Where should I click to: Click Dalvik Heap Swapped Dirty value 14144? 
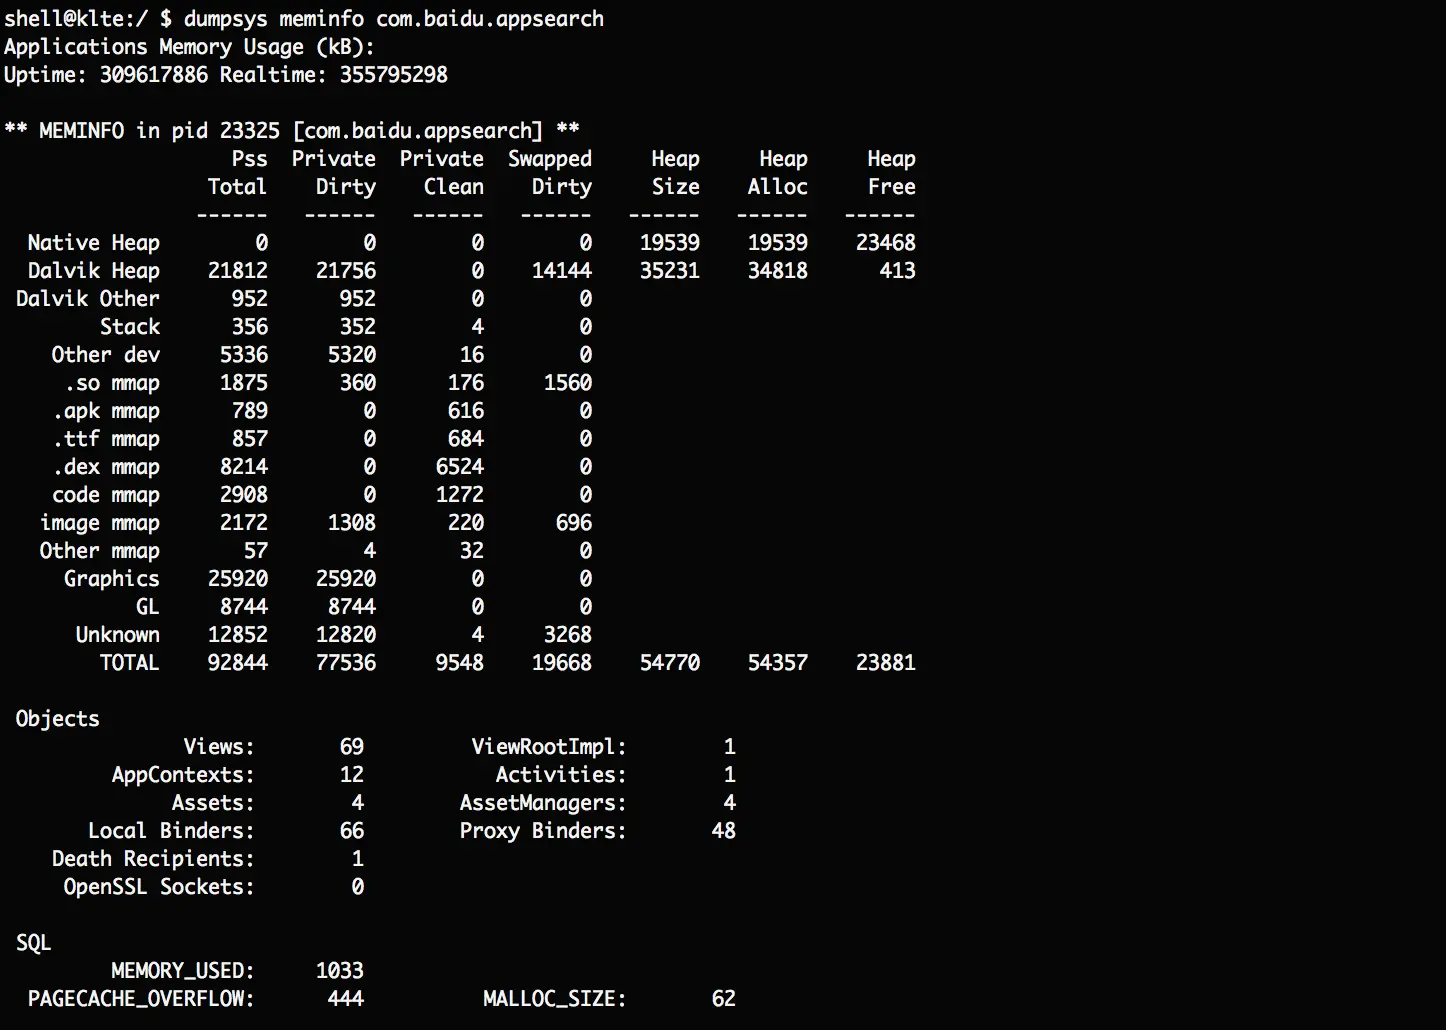tap(562, 271)
